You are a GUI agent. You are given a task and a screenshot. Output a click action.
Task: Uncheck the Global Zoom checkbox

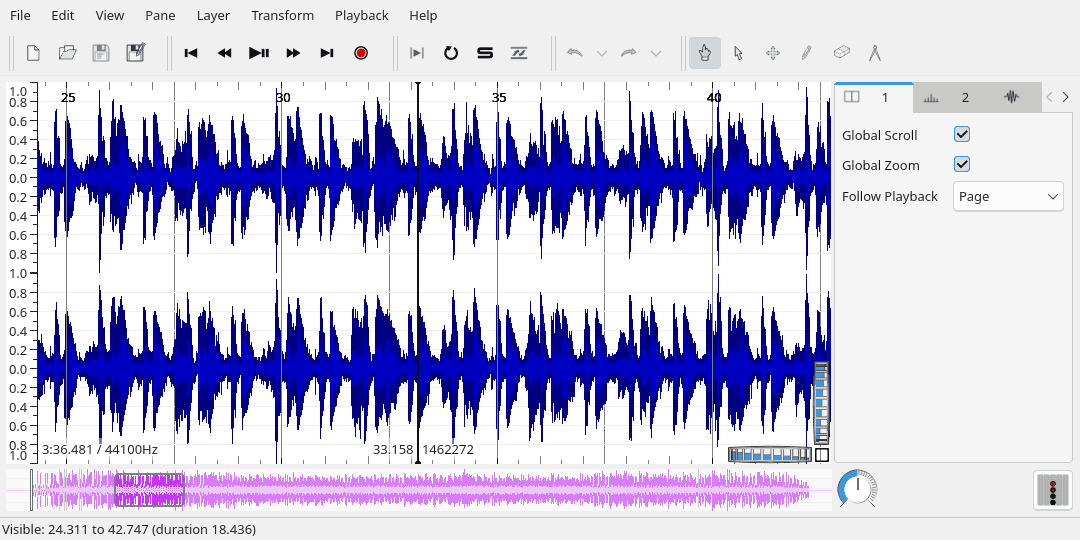(x=962, y=165)
